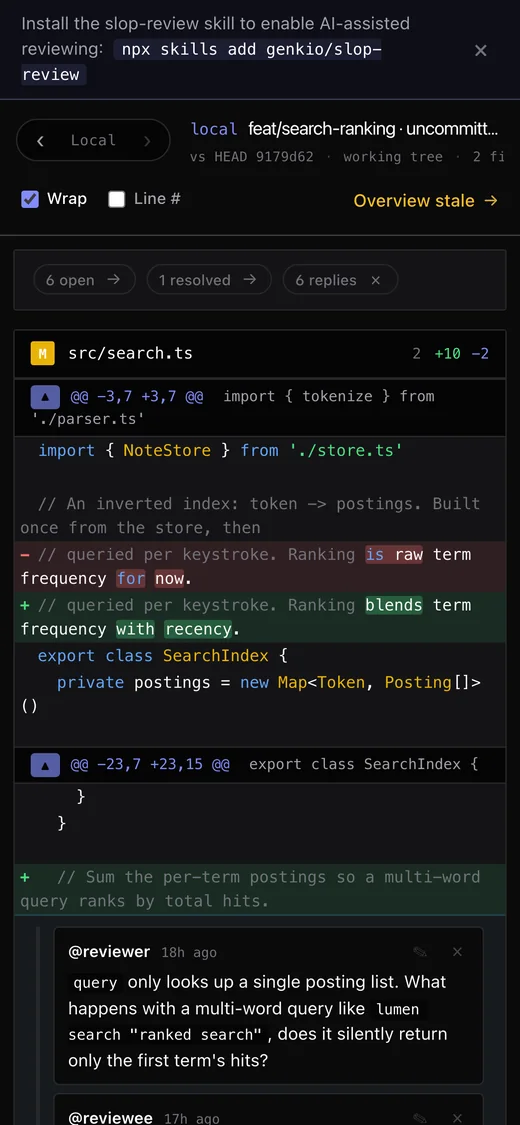Open the Local source selector
Screen dimensions: 520x1125
[x=93, y=141]
